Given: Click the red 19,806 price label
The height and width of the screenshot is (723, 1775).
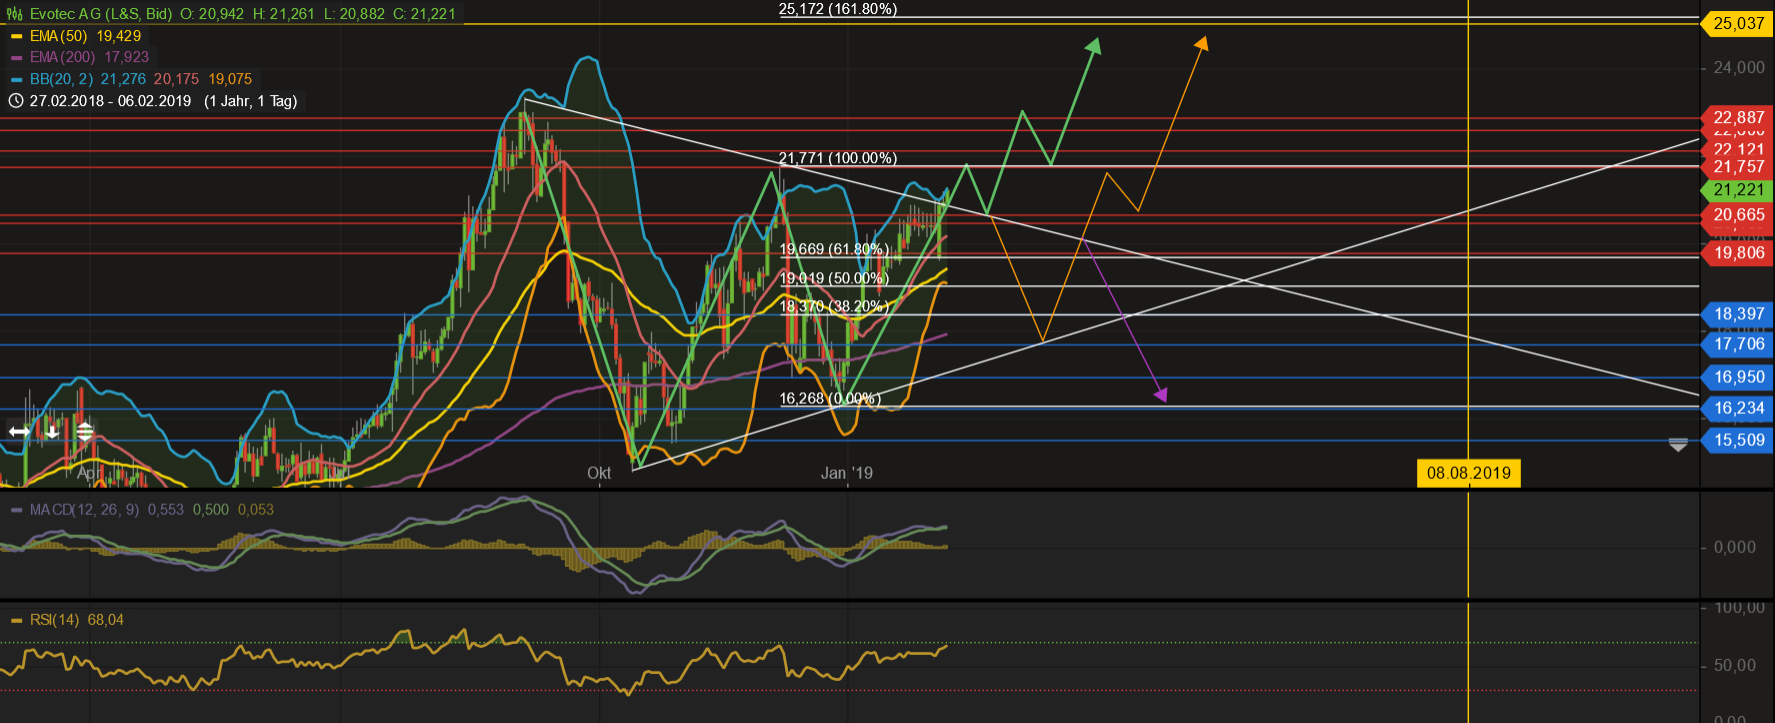Looking at the screenshot, I should pyautogui.click(x=1738, y=253).
